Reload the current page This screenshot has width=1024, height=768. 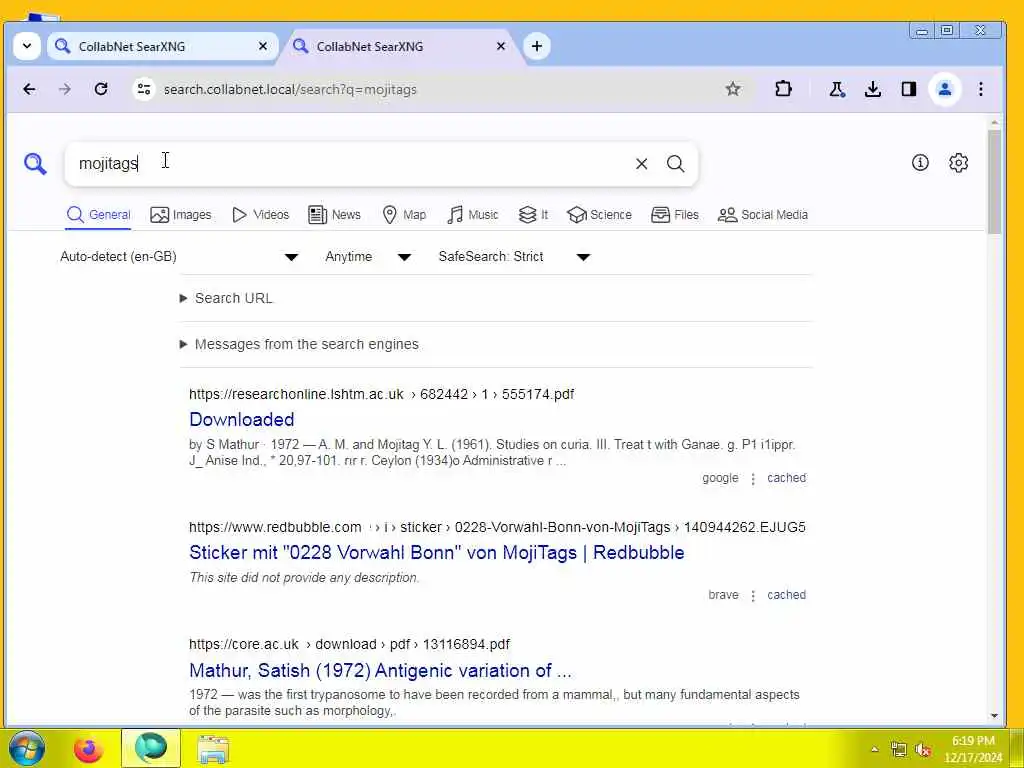tap(101, 89)
